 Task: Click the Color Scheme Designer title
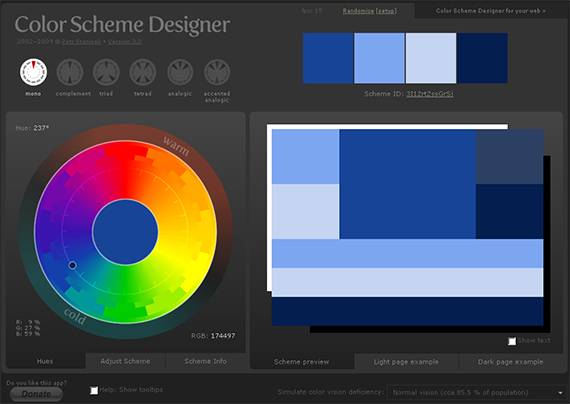[122, 25]
